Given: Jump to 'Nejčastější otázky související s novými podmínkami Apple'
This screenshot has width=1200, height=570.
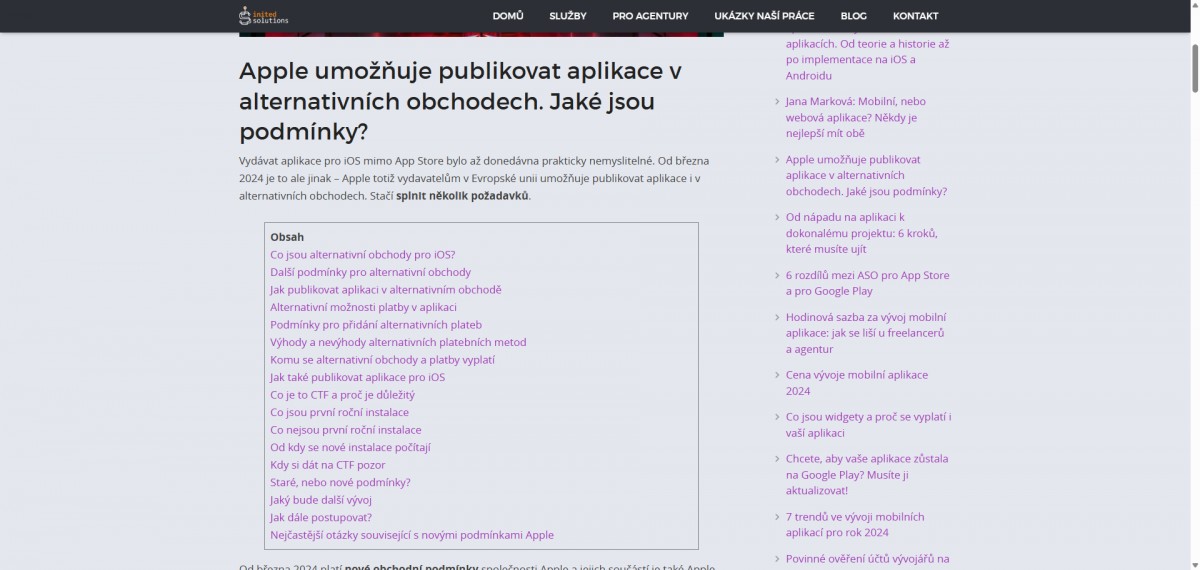Looking at the screenshot, I should (x=412, y=535).
